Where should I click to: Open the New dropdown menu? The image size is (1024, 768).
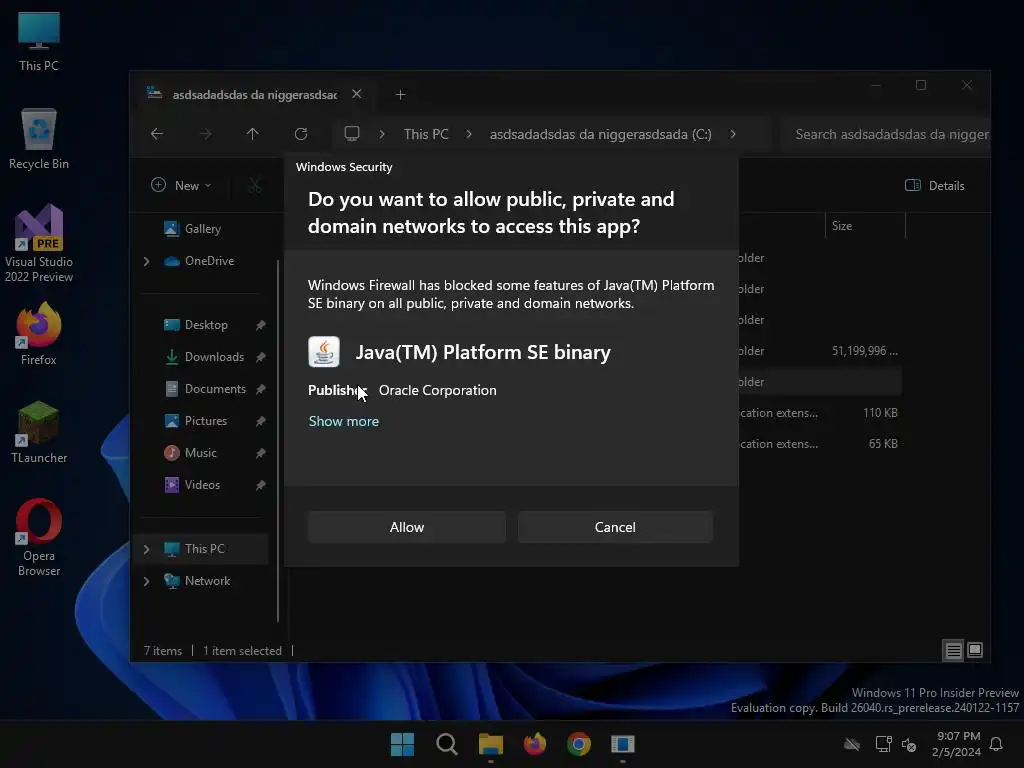182,185
